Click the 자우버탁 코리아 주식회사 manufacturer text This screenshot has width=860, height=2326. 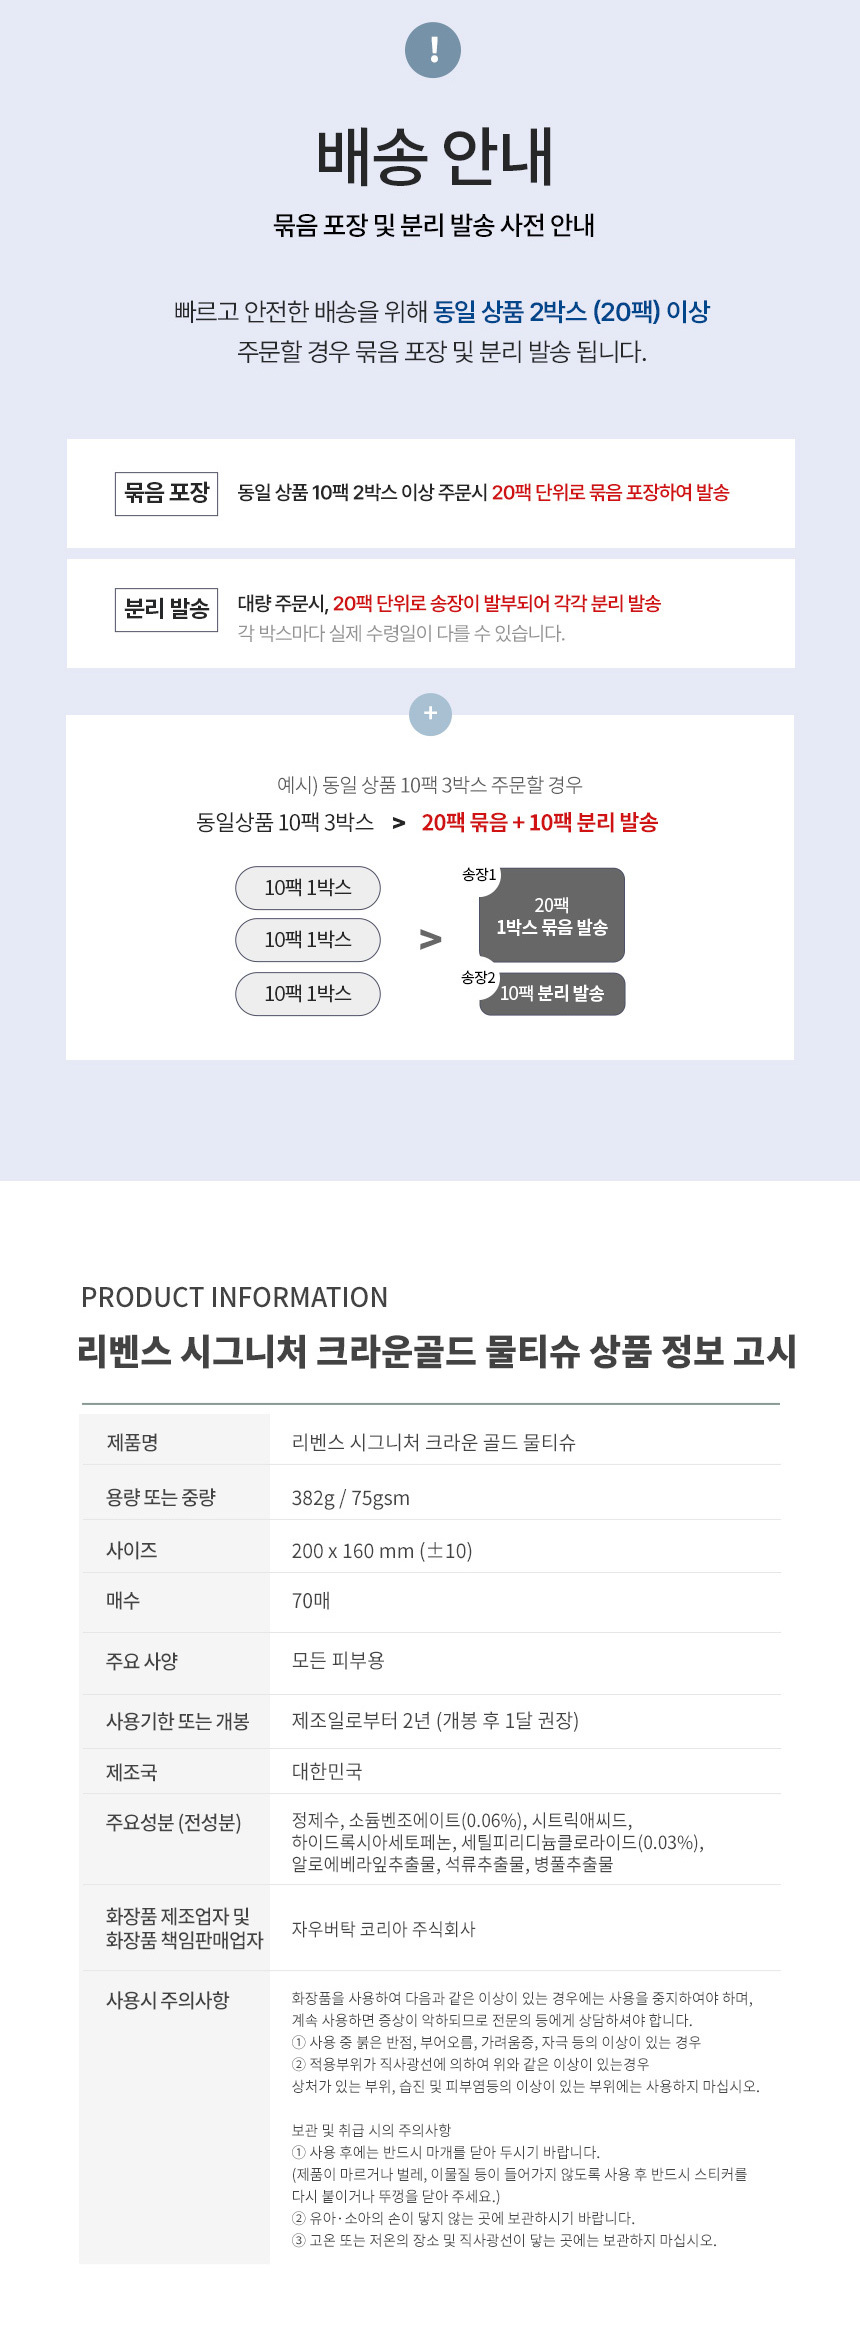point(384,1929)
